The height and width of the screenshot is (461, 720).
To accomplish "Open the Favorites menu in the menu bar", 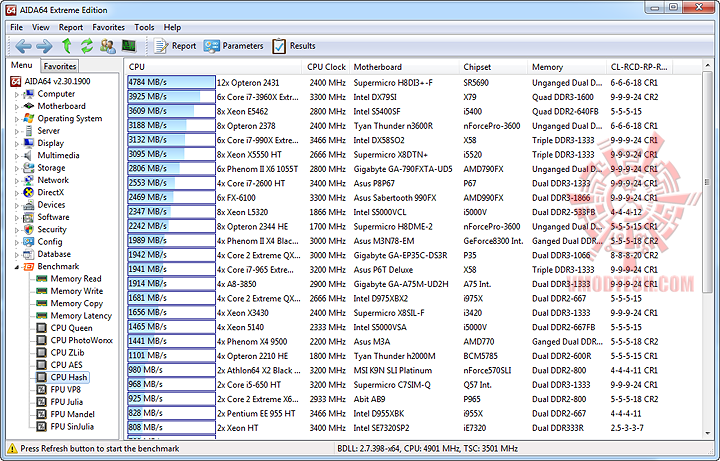I will click(x=108, y=28).
